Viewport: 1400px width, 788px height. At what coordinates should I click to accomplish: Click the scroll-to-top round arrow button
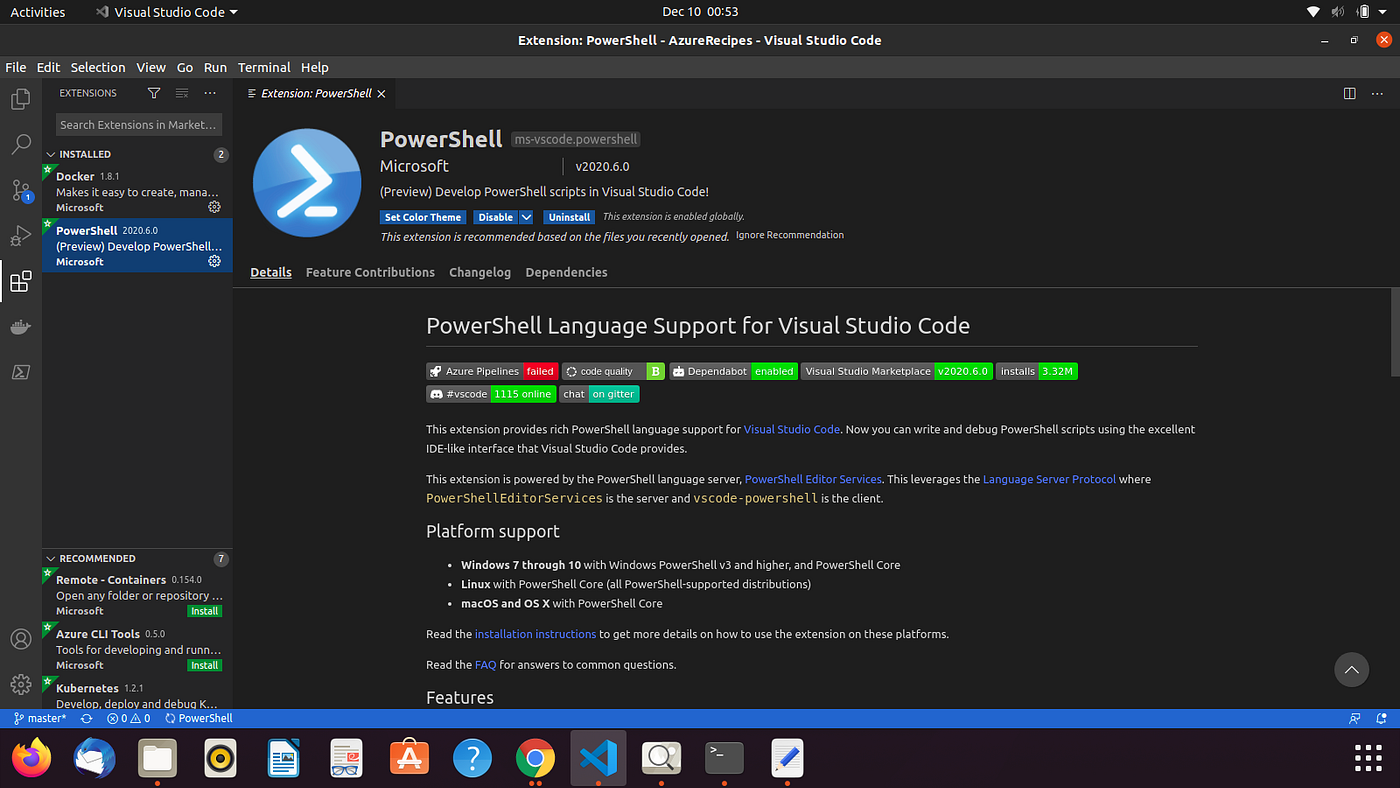1351,670
